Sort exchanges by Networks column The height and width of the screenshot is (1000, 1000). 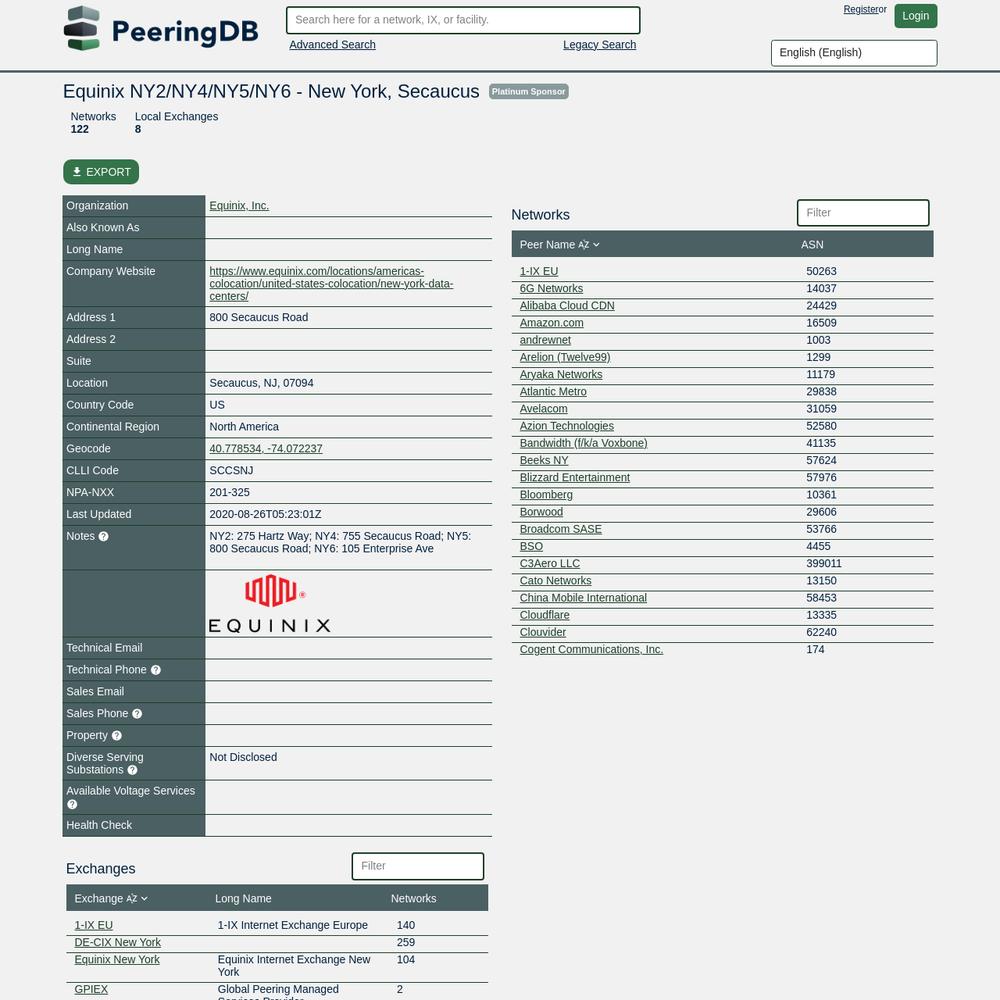pyautogui.click(x=413, y=899)
